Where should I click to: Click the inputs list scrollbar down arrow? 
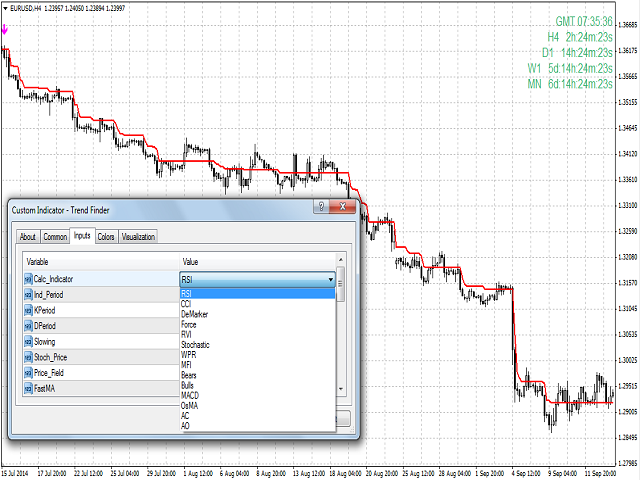point(341,389)
